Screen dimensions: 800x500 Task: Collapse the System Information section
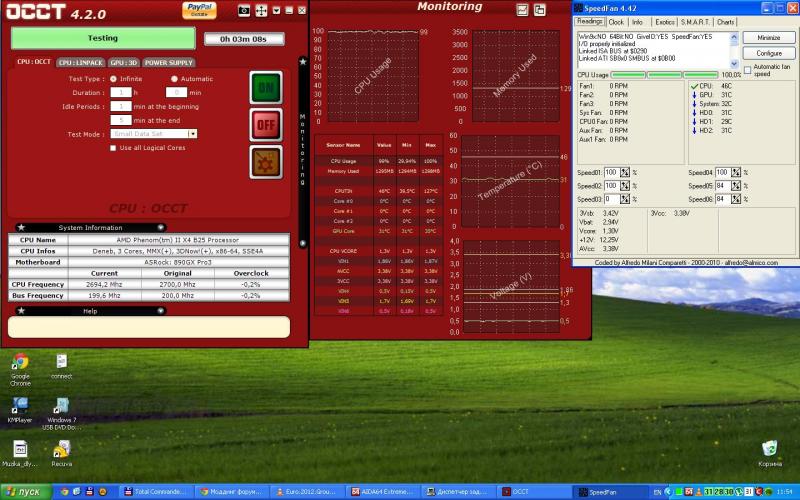point(160,227)
